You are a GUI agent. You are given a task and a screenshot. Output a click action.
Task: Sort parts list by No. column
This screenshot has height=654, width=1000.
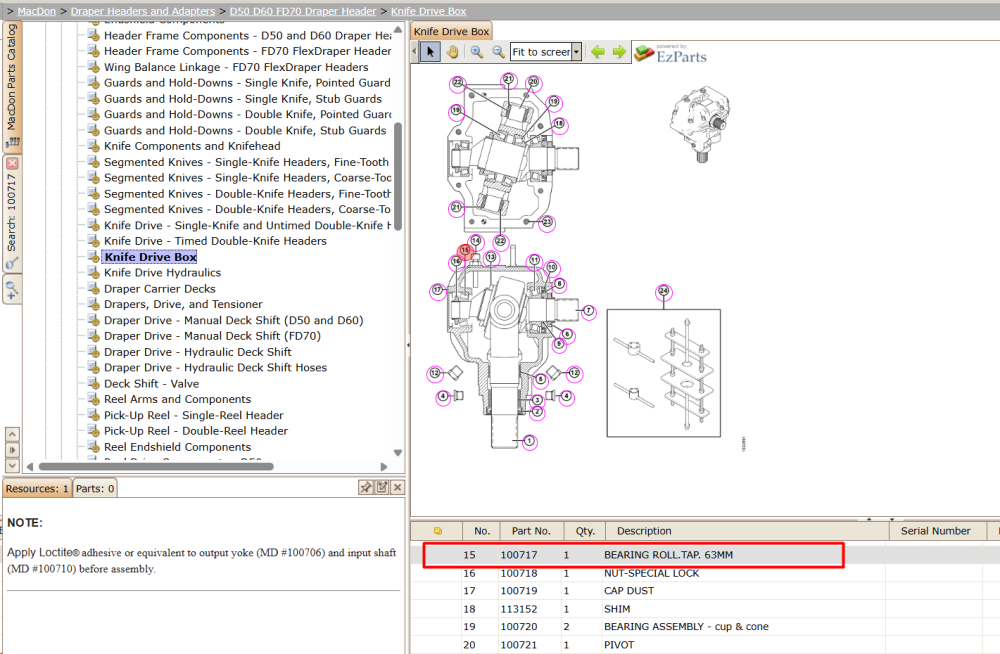(482, 531)
